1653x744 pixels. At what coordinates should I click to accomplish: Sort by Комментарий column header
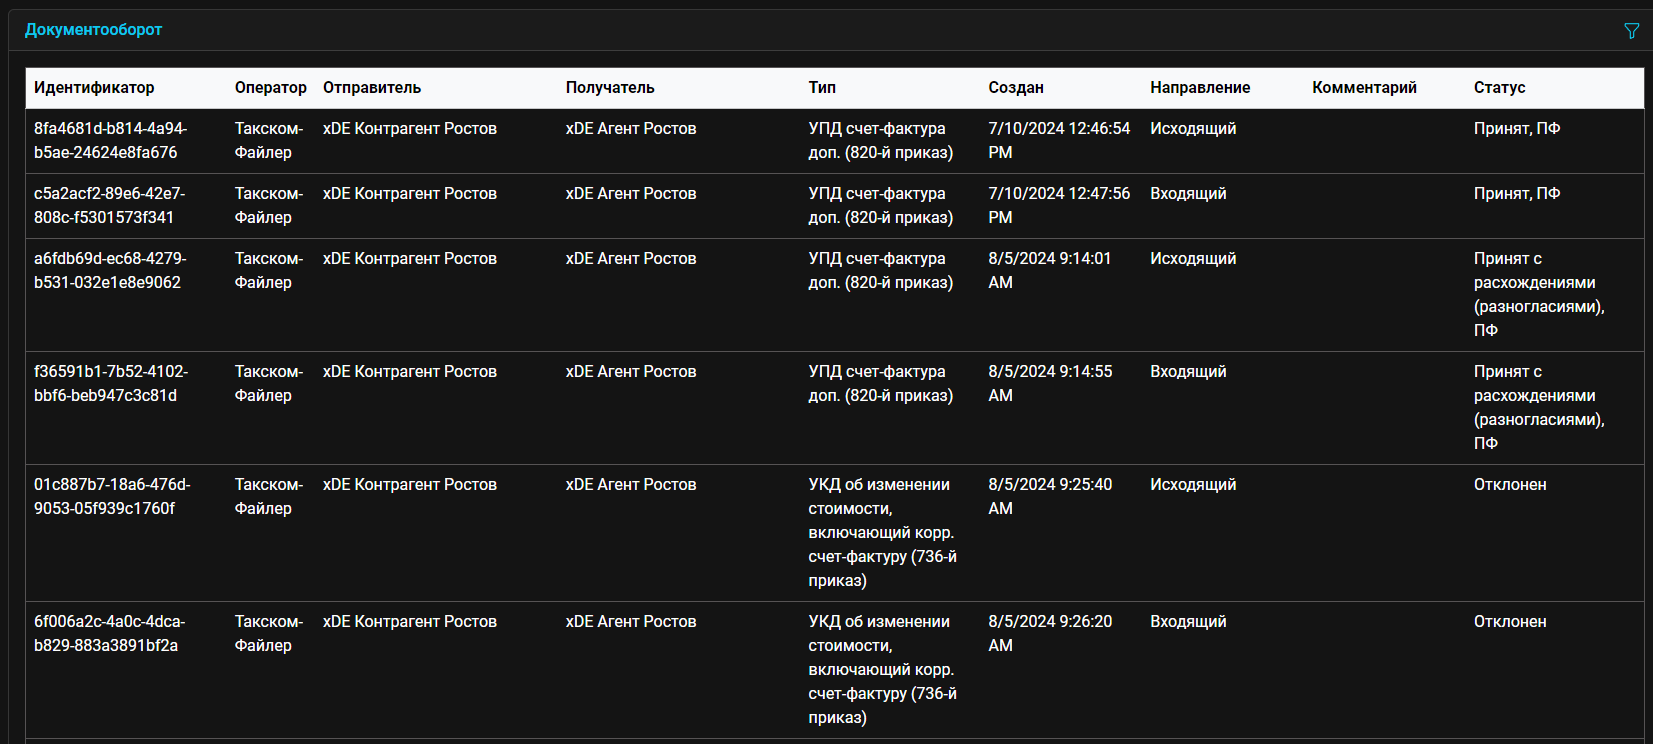[1365, 88]
